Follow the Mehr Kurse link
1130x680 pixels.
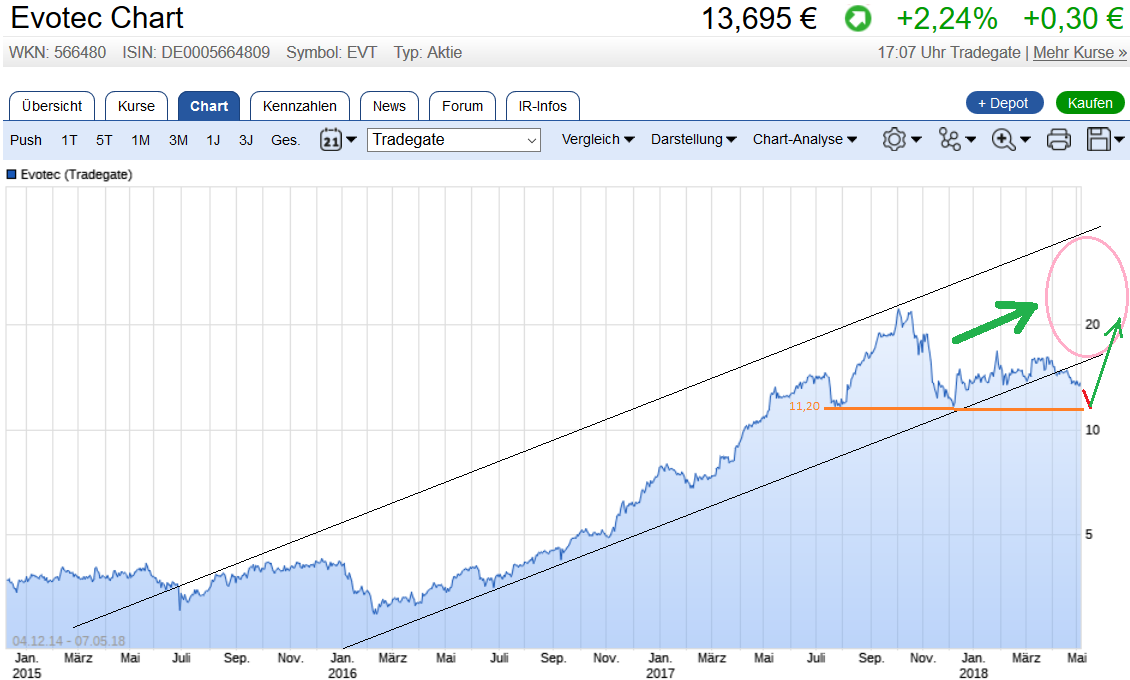point(1080,53)
